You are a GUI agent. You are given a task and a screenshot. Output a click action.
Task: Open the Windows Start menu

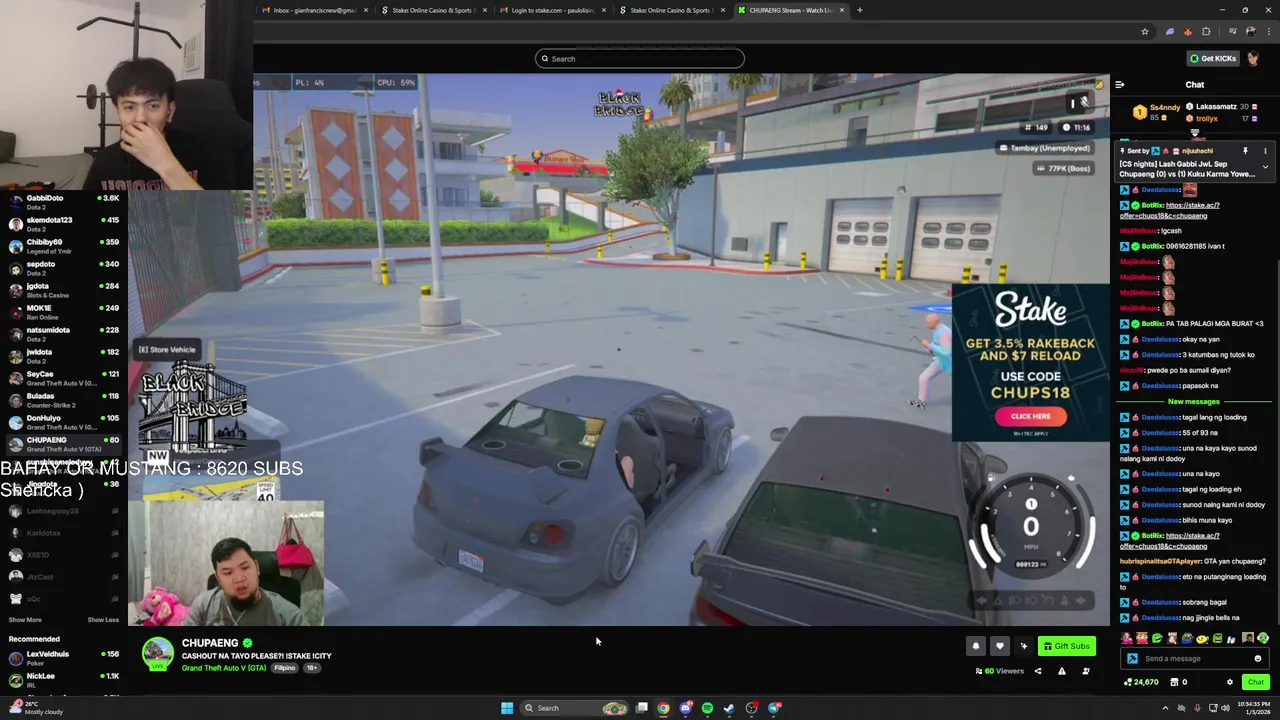click(507, 708)
